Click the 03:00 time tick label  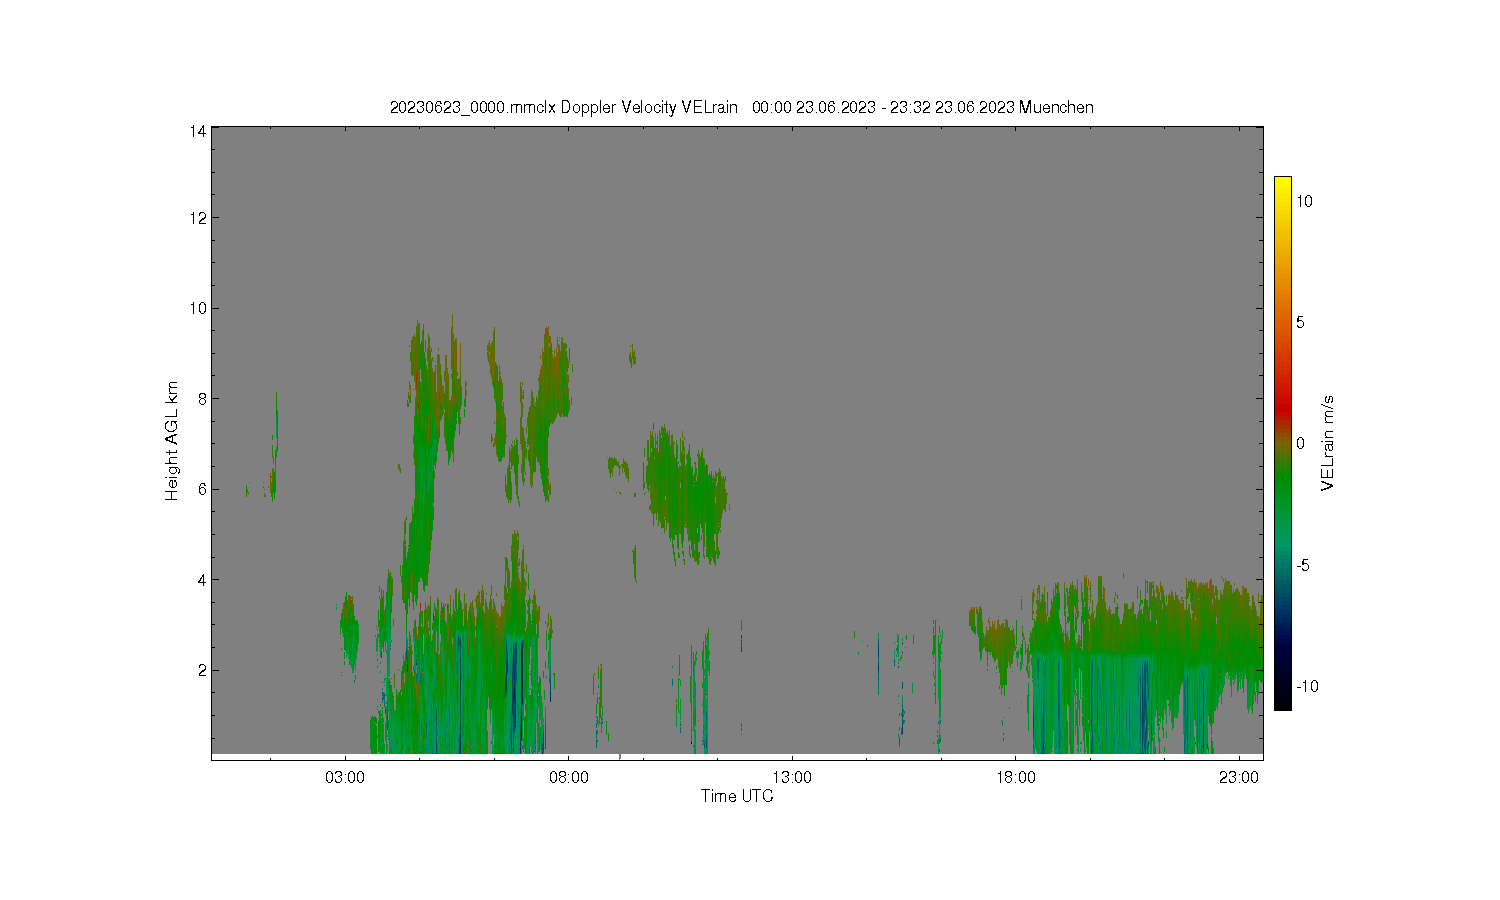tap(345, 778)
